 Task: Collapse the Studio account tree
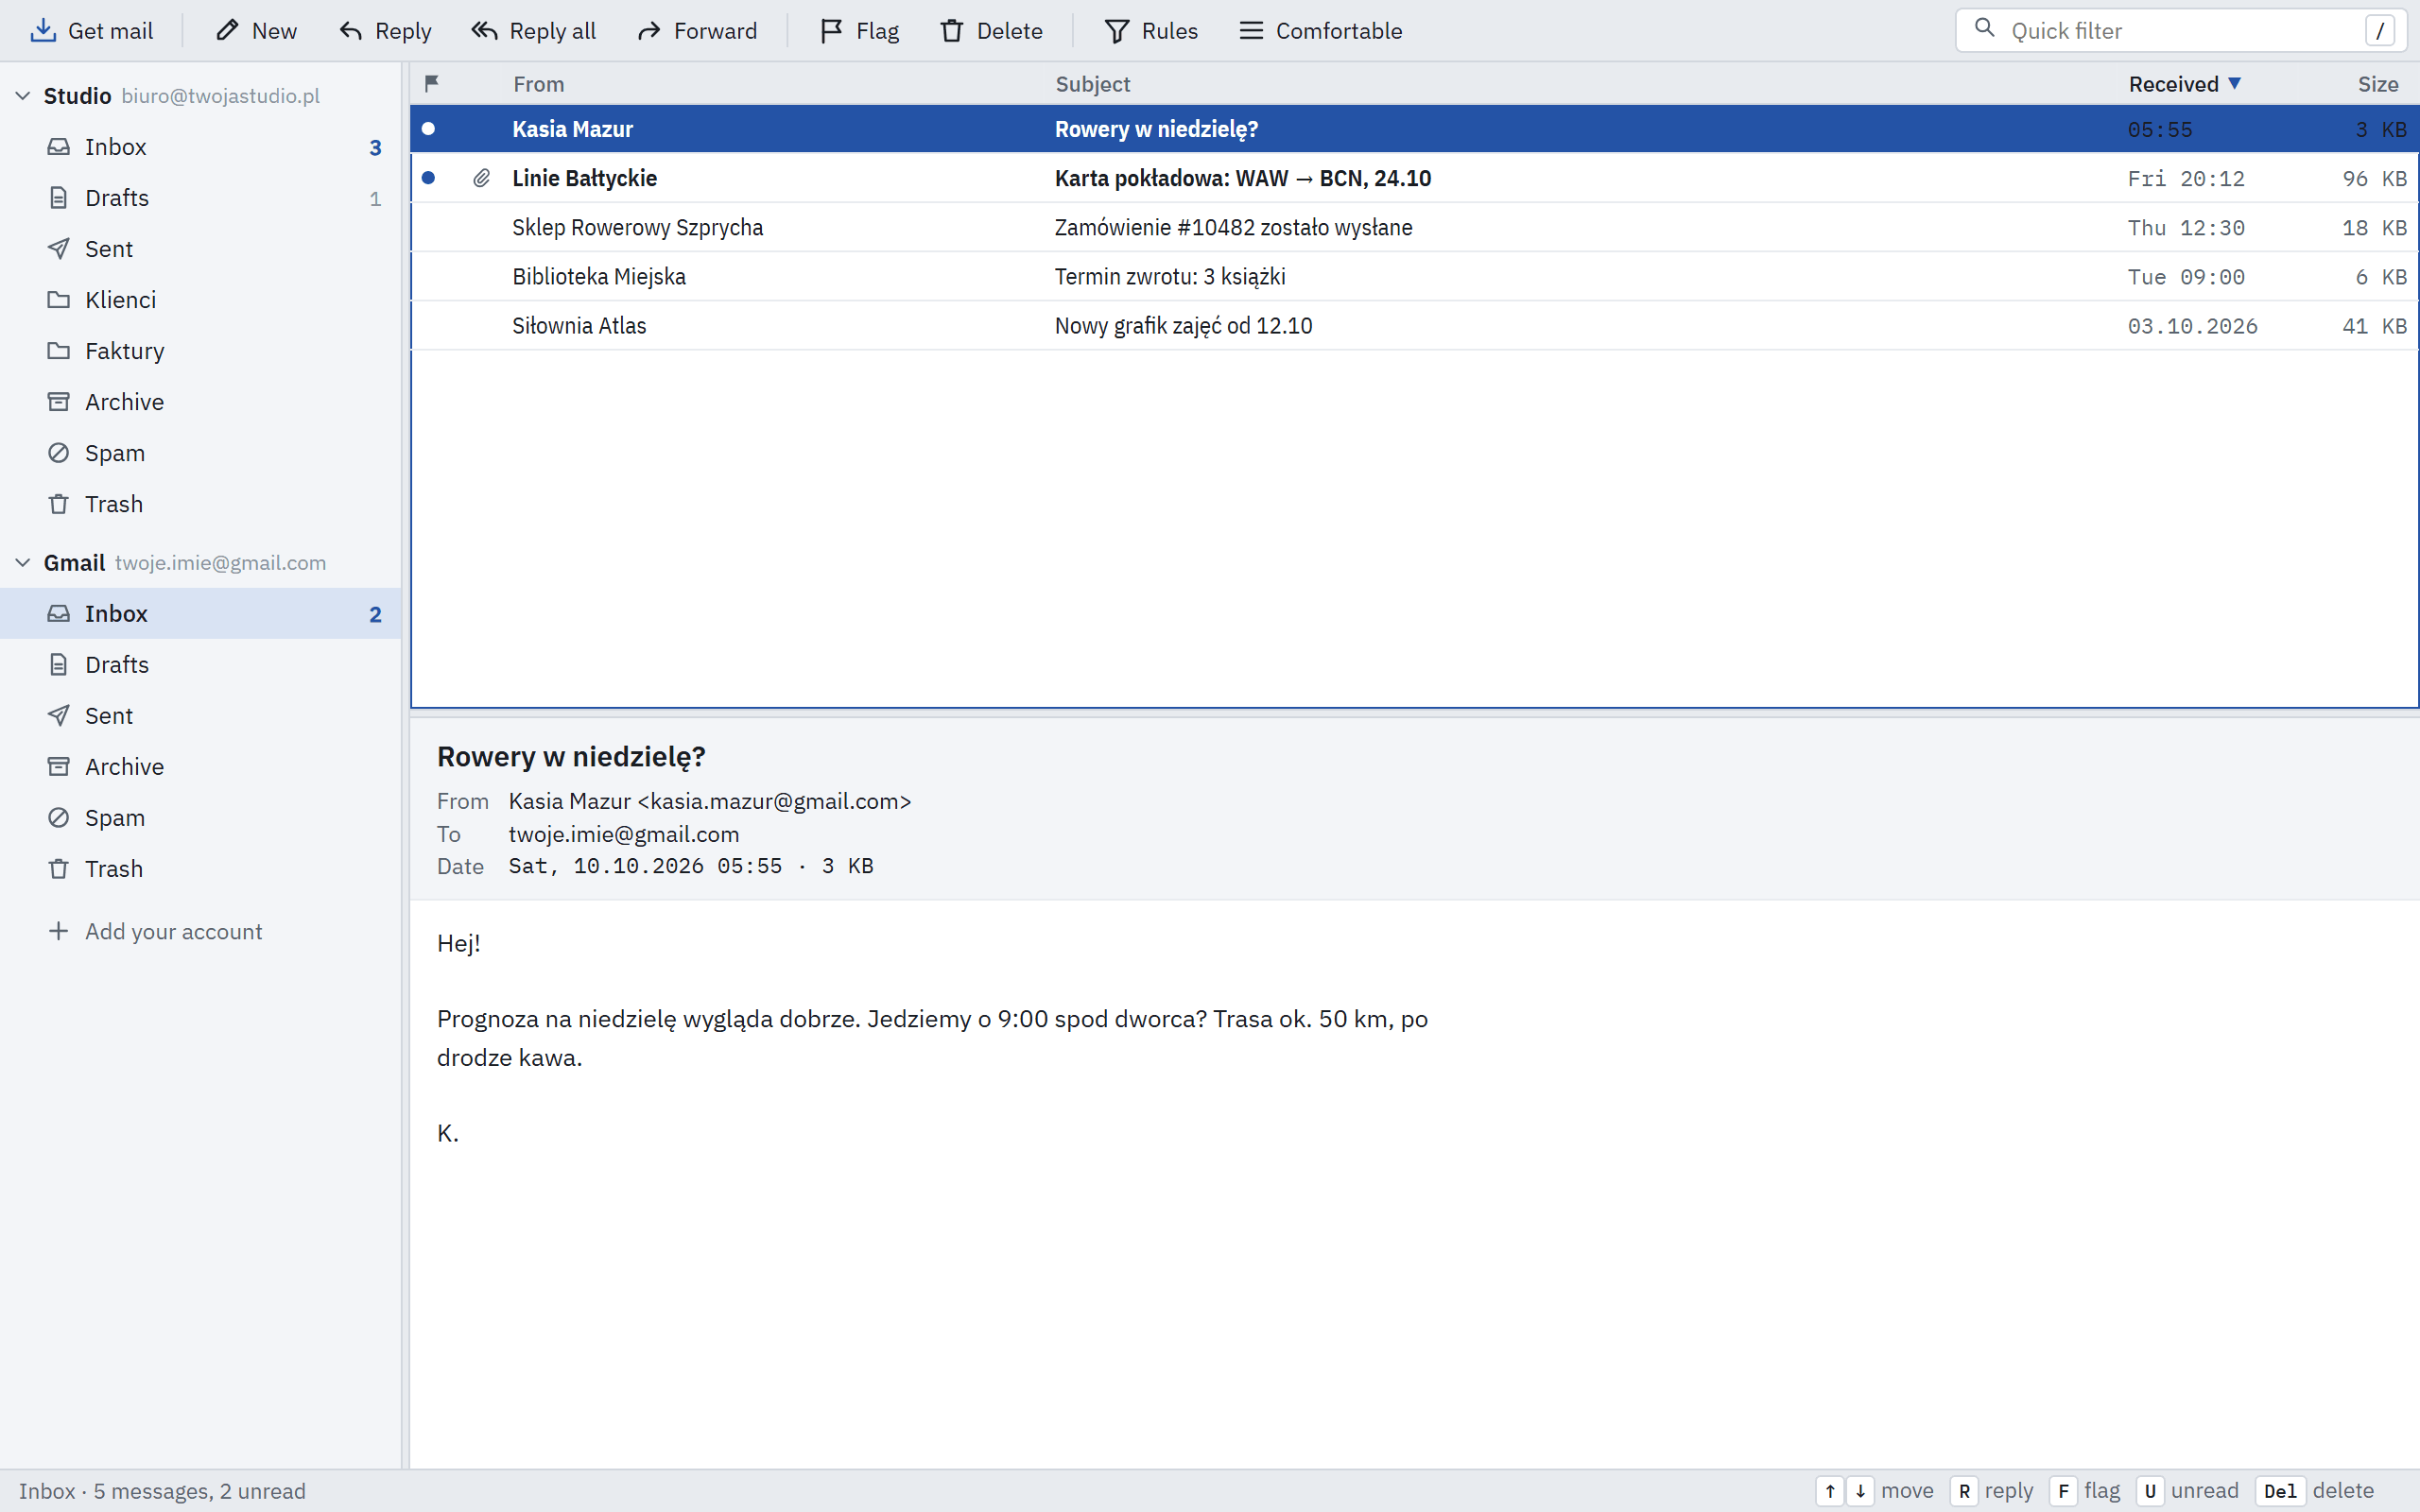coord(22,96)
